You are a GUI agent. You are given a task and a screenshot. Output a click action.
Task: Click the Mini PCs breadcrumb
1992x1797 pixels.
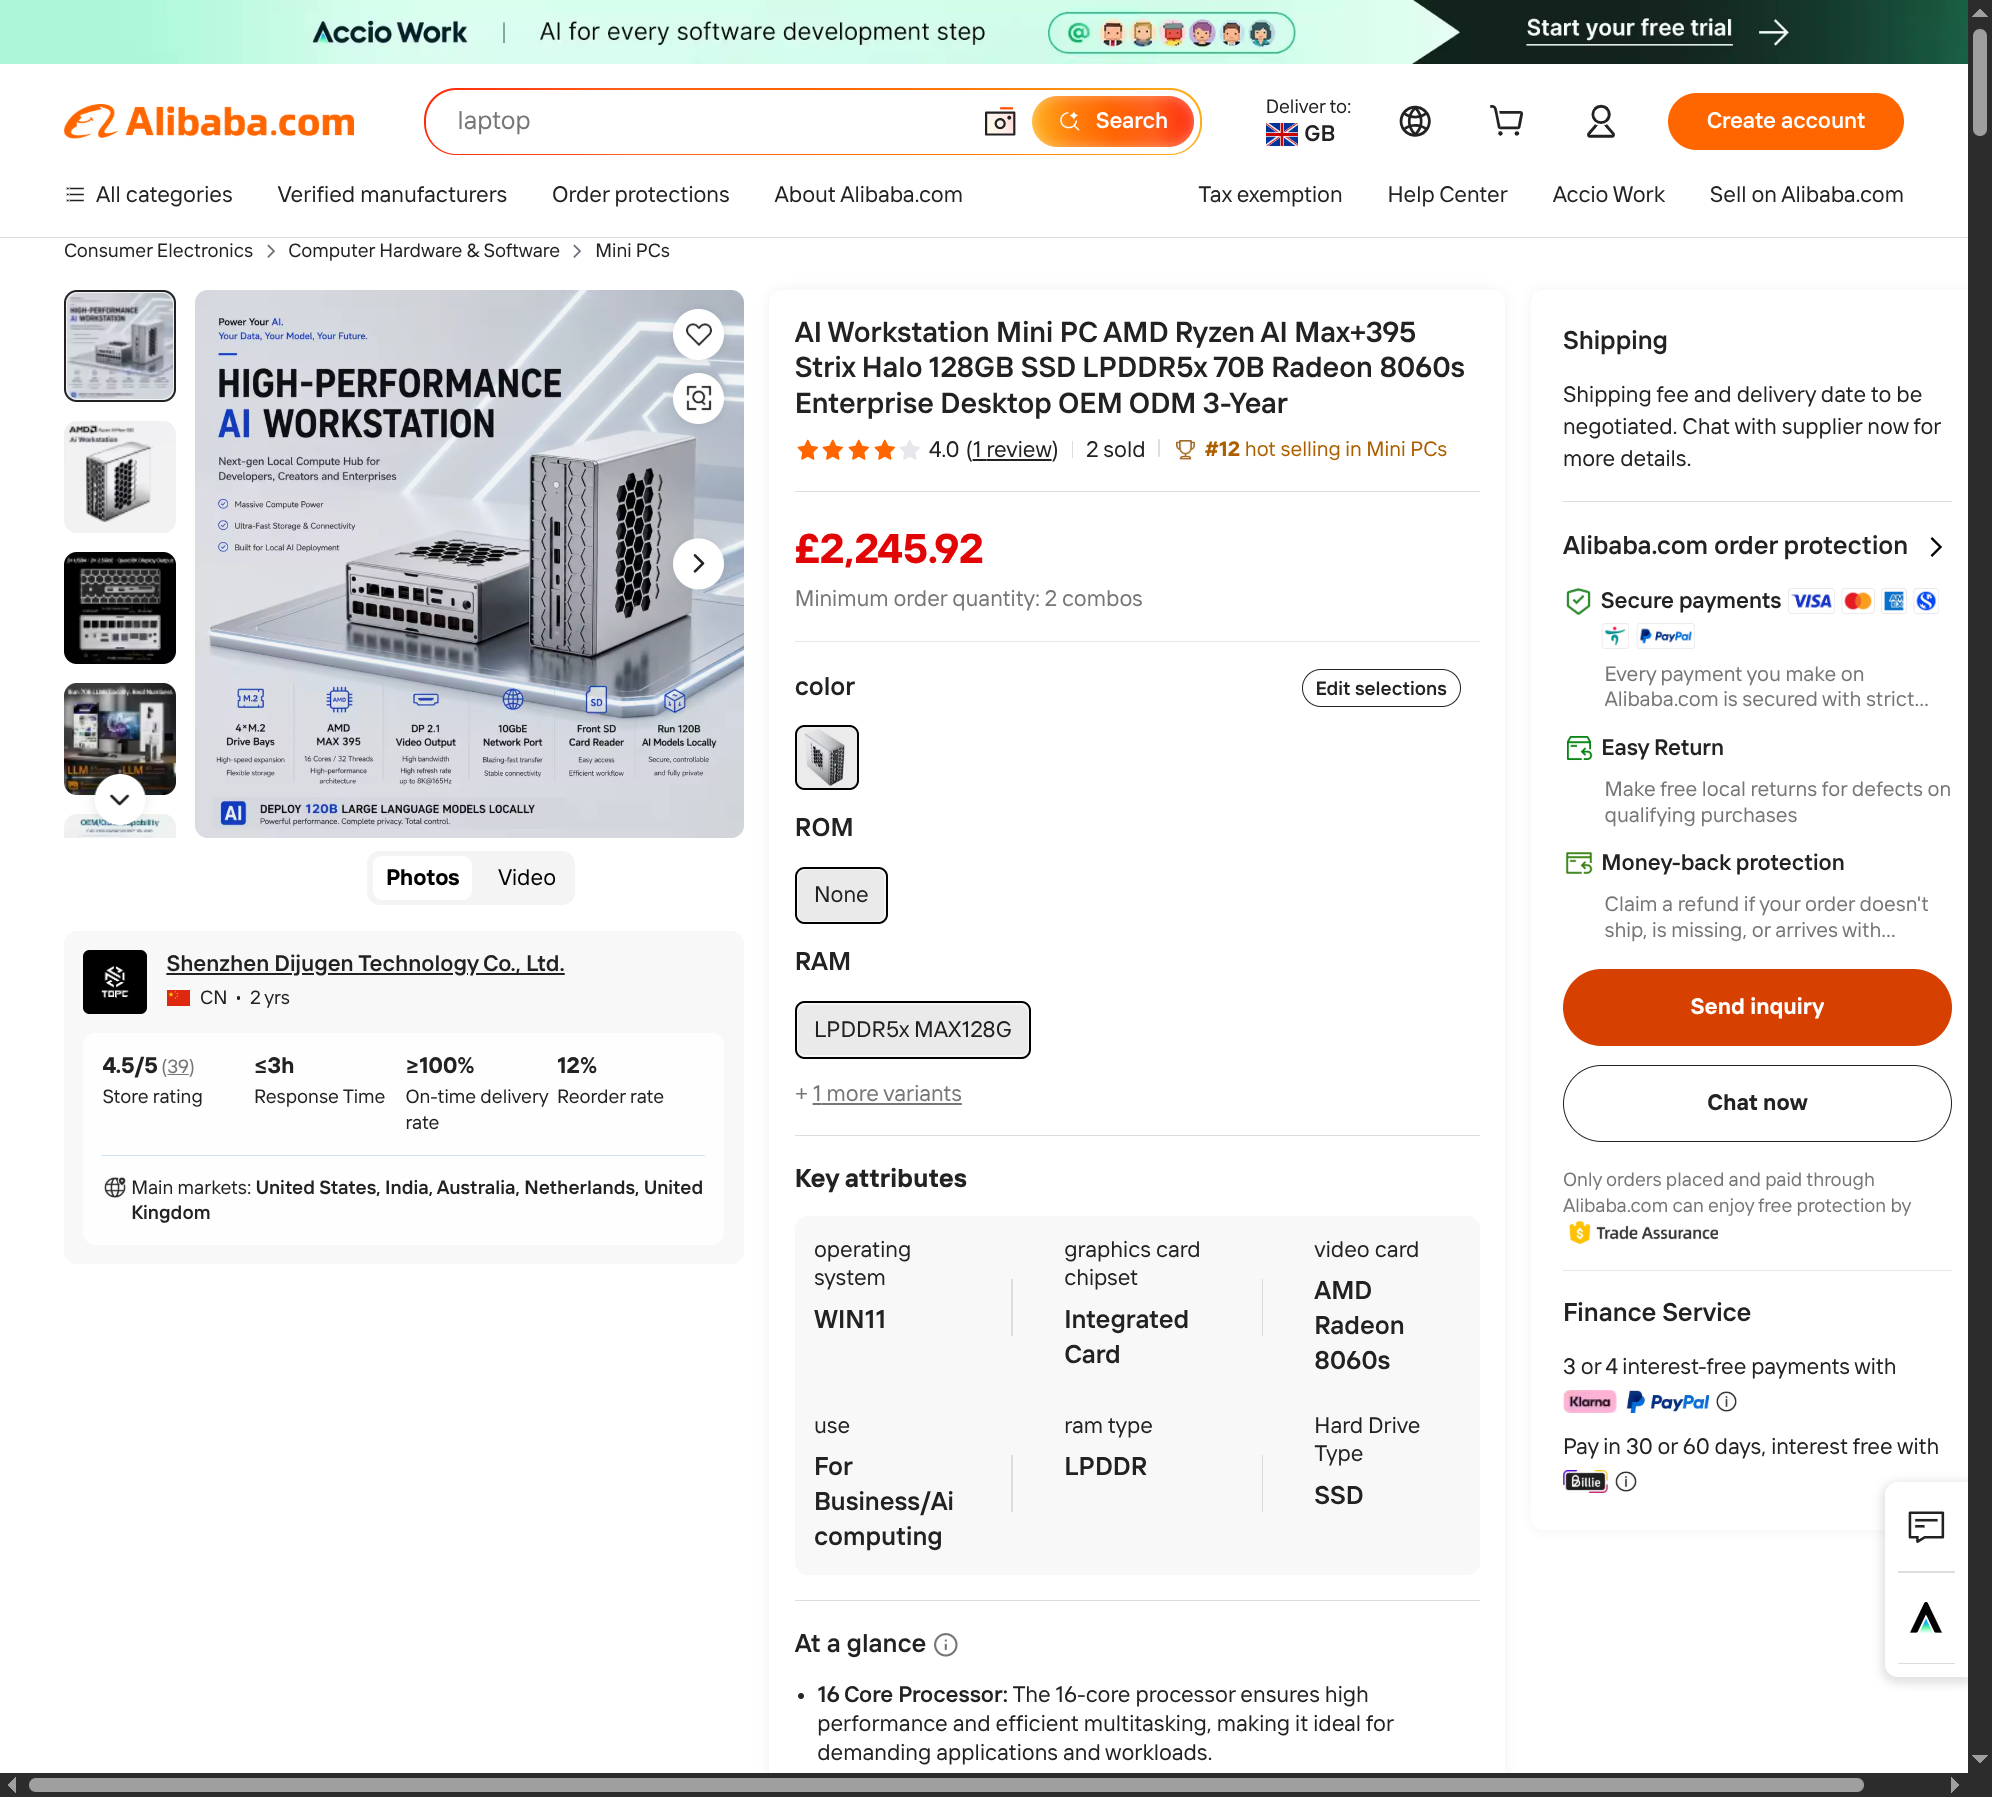pyautogui.click(x=632, y=251)
